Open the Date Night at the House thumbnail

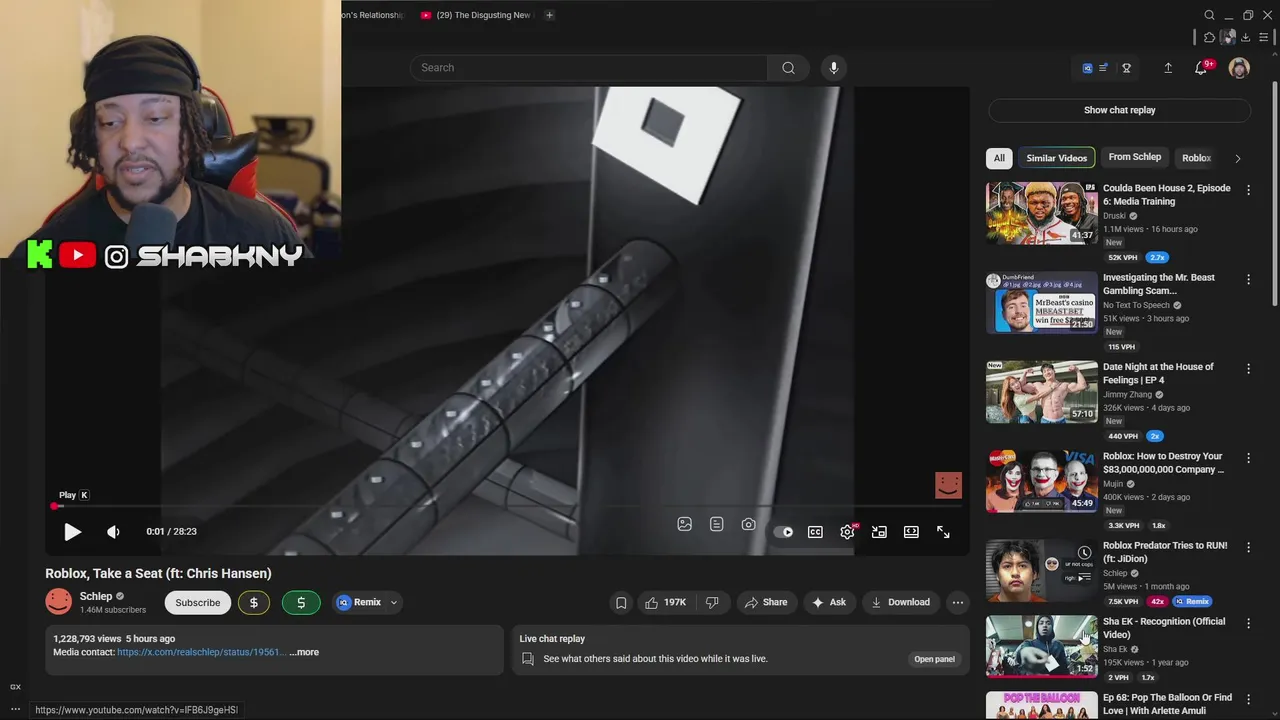tap(1041, 392)
